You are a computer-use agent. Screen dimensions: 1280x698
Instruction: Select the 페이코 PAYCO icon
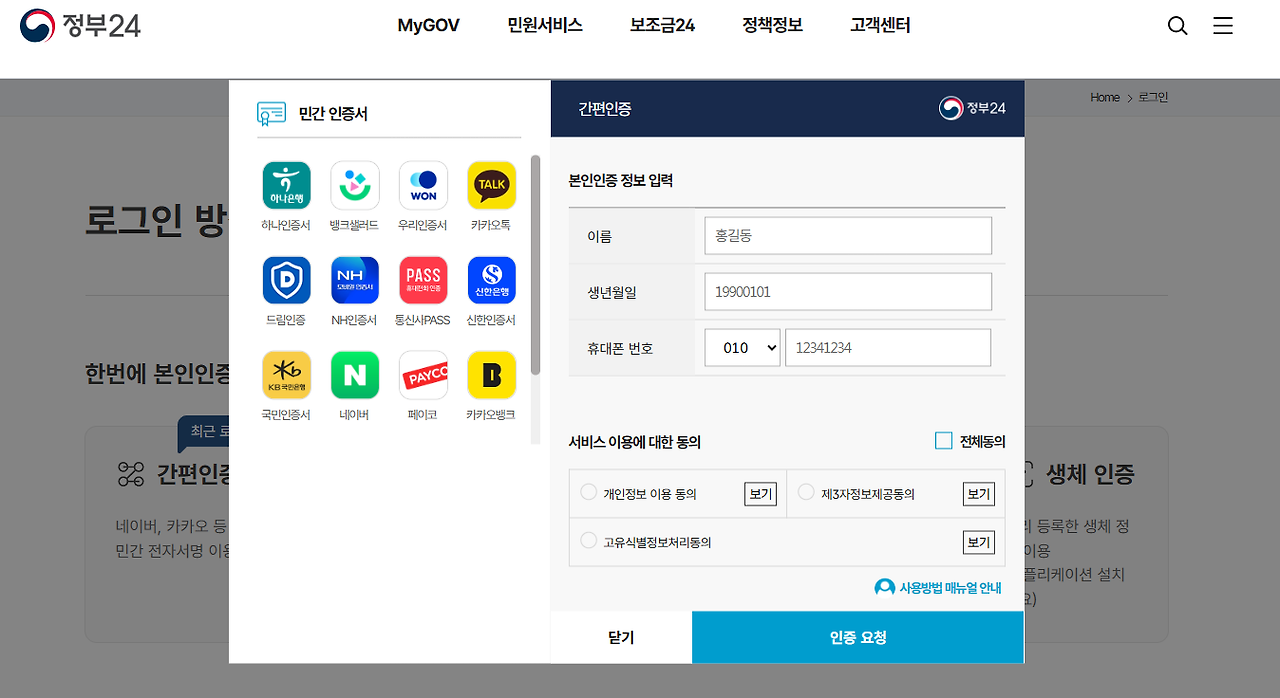(423, 375)
